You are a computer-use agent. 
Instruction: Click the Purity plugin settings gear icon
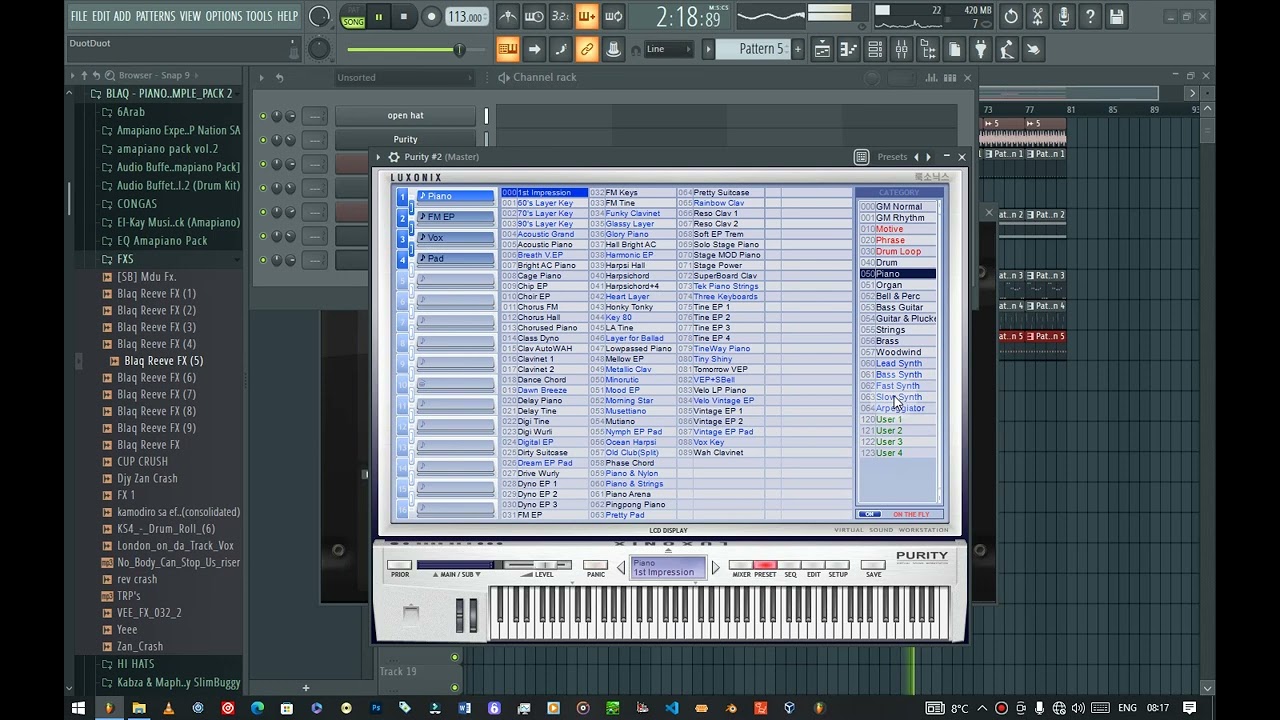click(x=394, y=157)
